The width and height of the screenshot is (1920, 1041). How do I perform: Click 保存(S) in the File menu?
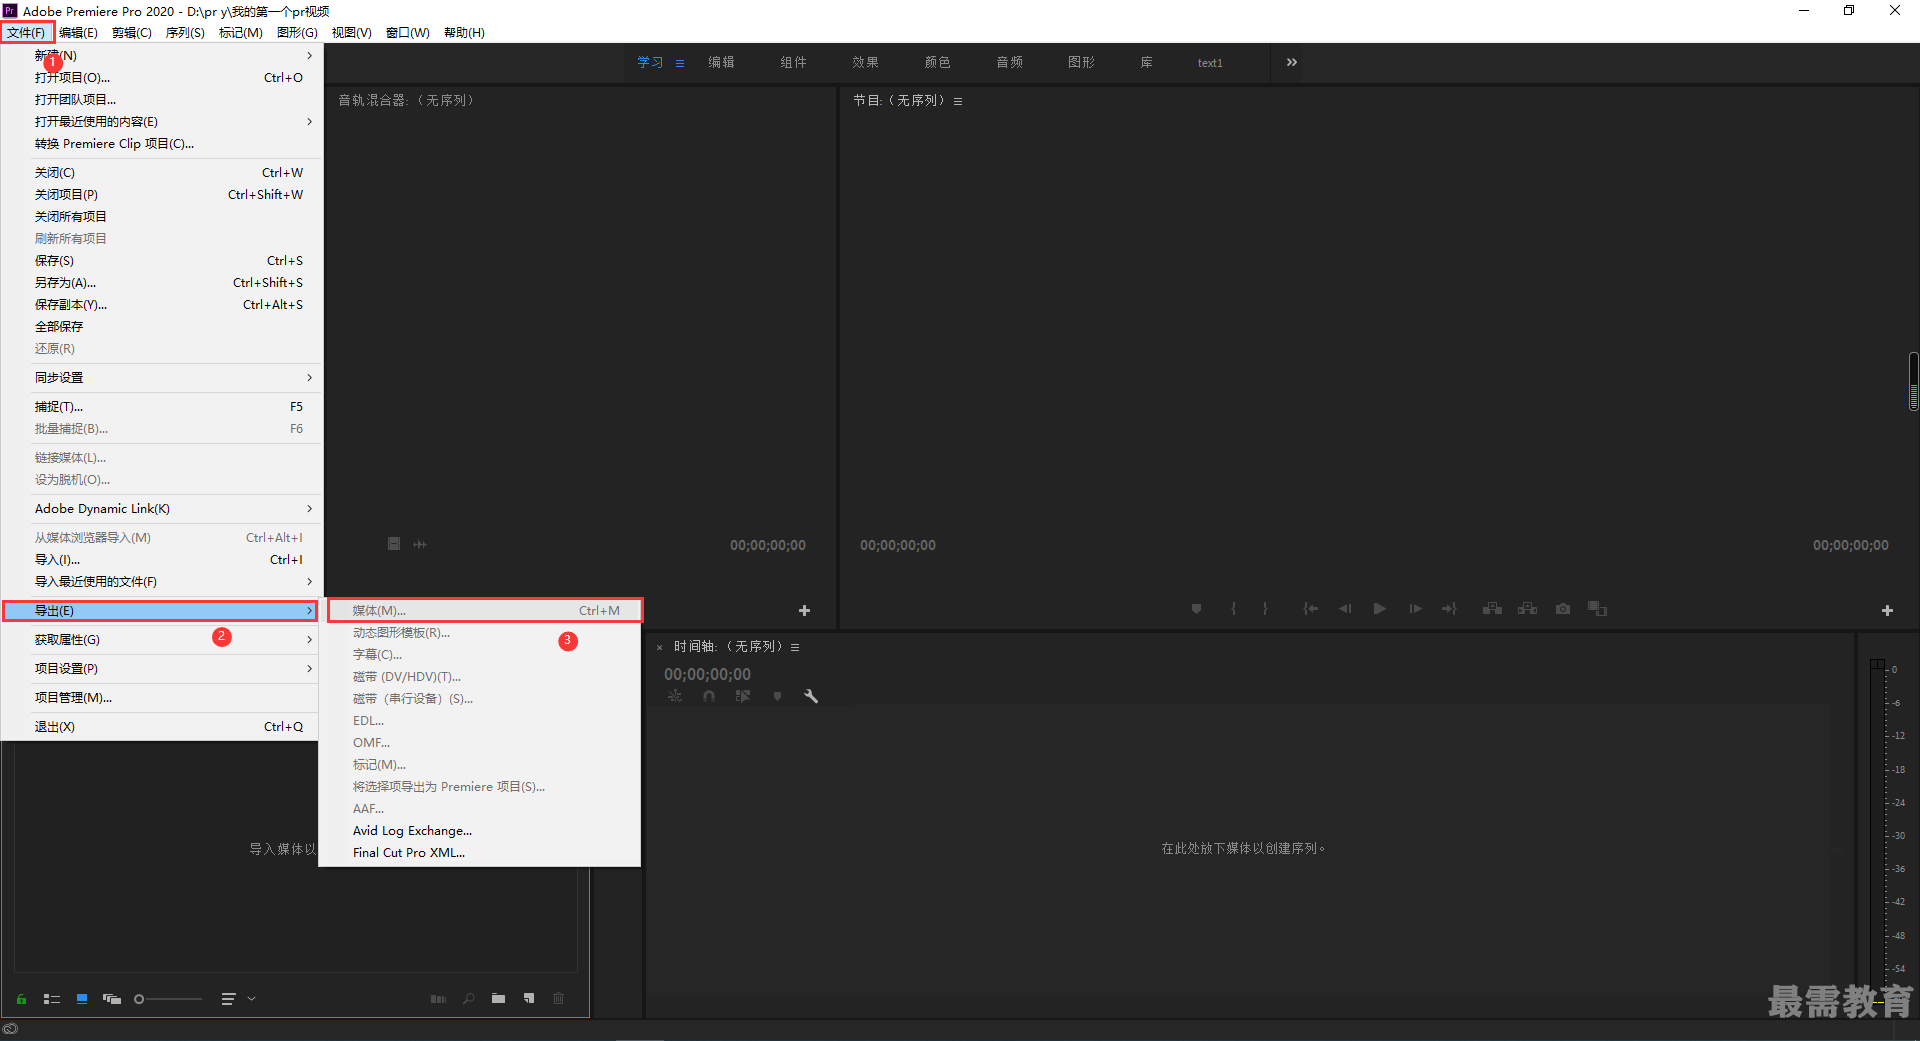[x=161, y=261]
